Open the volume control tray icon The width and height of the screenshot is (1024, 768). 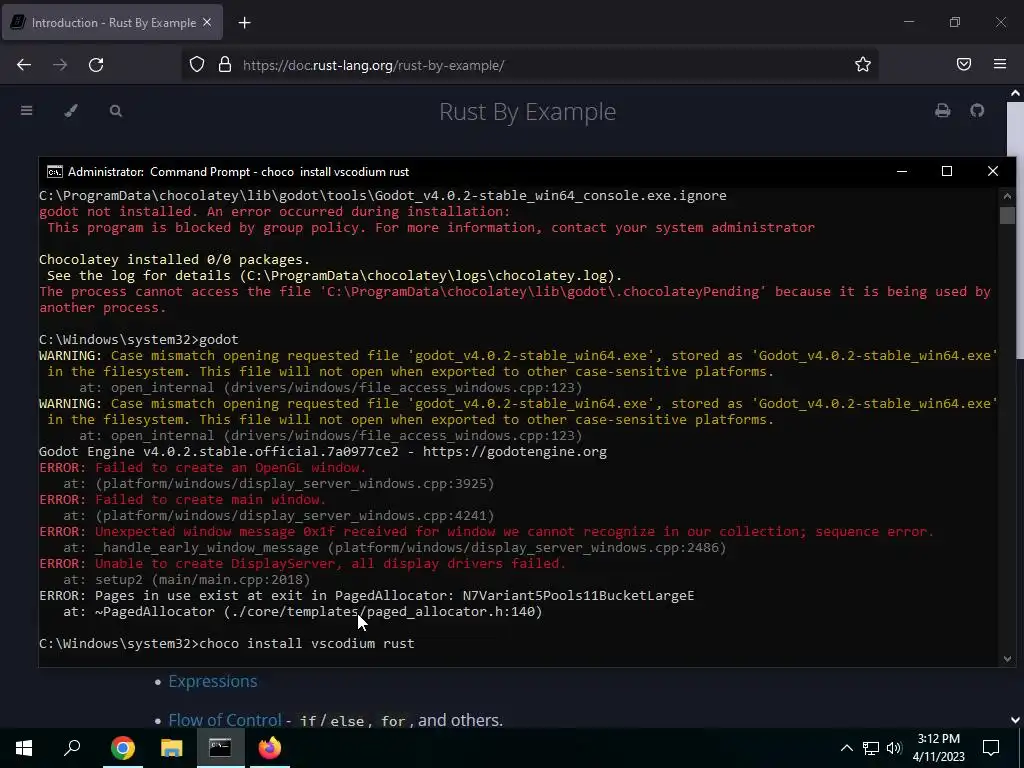click(894, 748)
